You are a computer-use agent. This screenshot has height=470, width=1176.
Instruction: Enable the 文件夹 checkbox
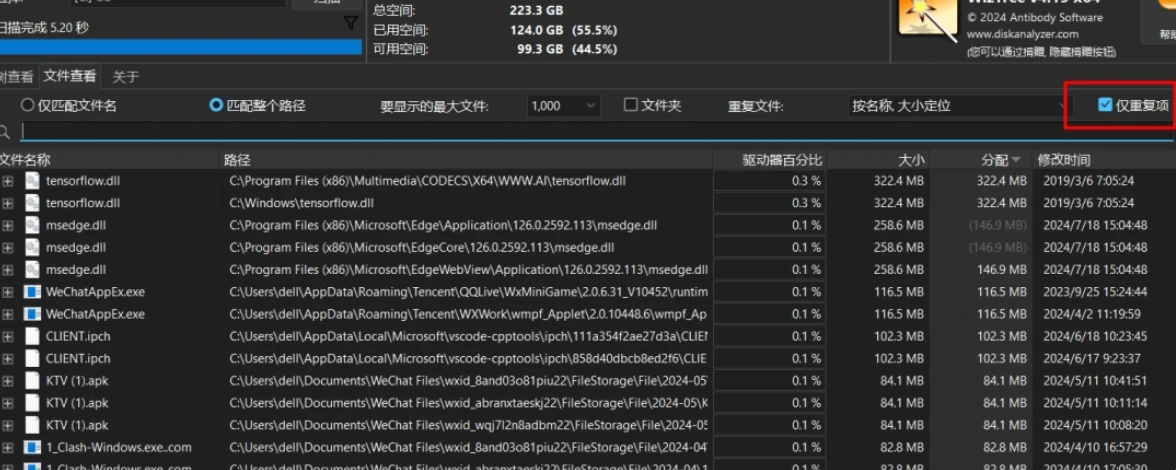coord(630,105)
